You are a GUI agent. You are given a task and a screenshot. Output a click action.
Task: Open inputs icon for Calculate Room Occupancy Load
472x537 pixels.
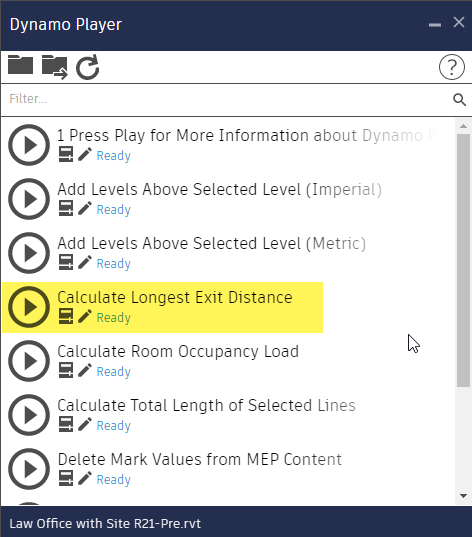click(65, 370)
